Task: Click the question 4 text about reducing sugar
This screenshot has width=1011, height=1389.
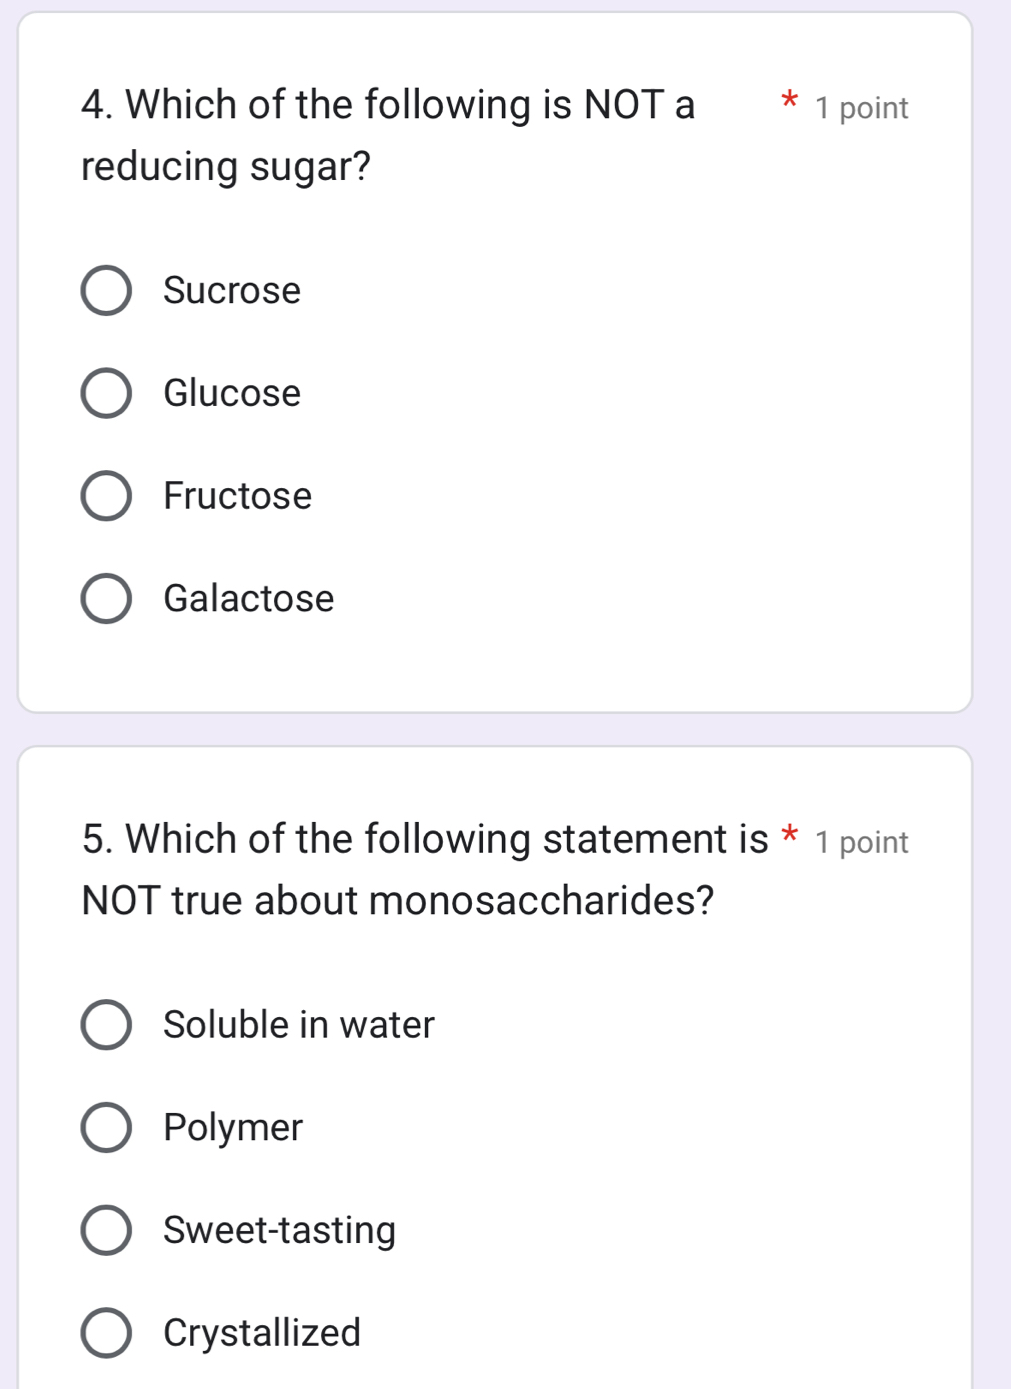Action: click(388, 135)
